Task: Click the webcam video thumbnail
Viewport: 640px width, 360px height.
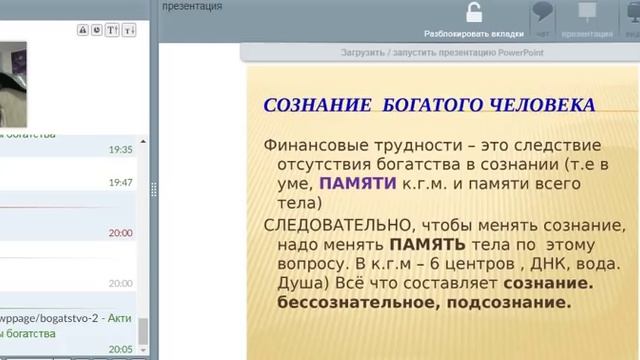Action: point(13,84)
